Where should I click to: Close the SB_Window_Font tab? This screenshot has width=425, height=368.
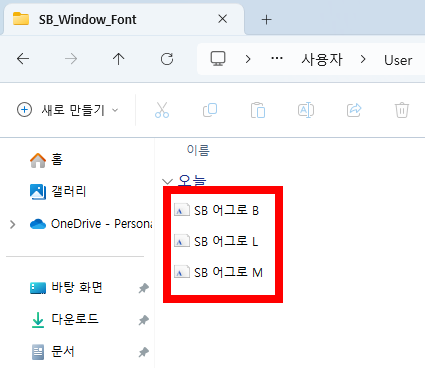(223, 19)
